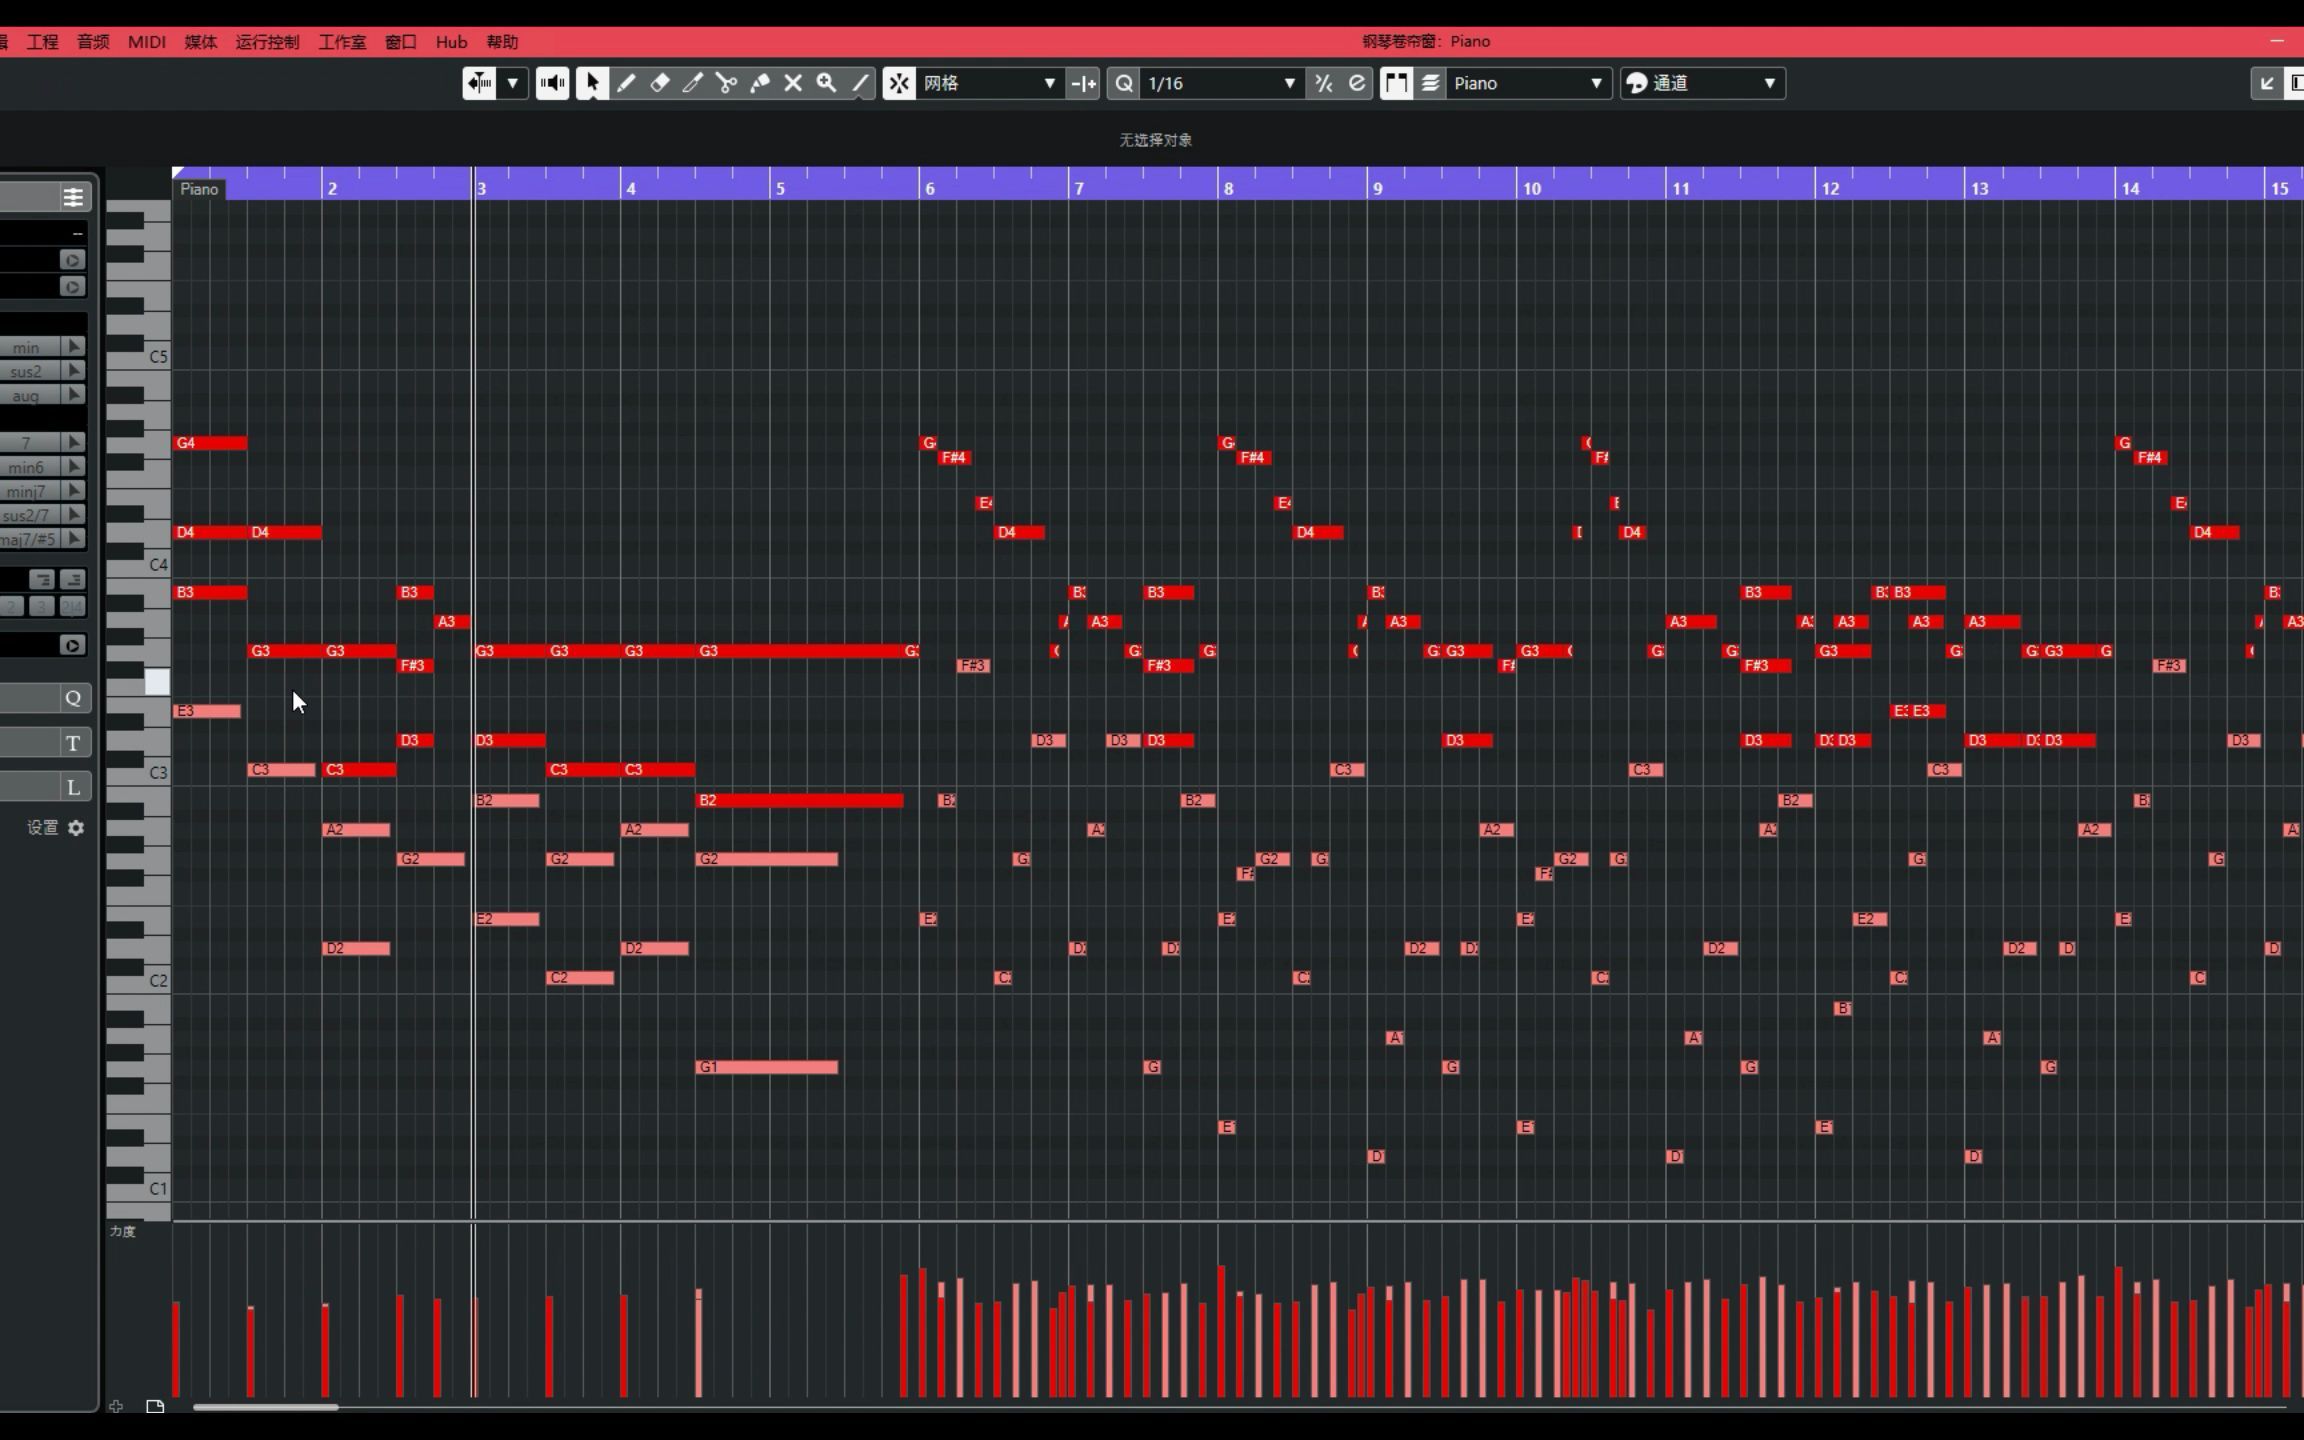The width and height of the screenshot is (2304, 1440).
Task: Open the 运行控制 menu
Action: [267, 42]
